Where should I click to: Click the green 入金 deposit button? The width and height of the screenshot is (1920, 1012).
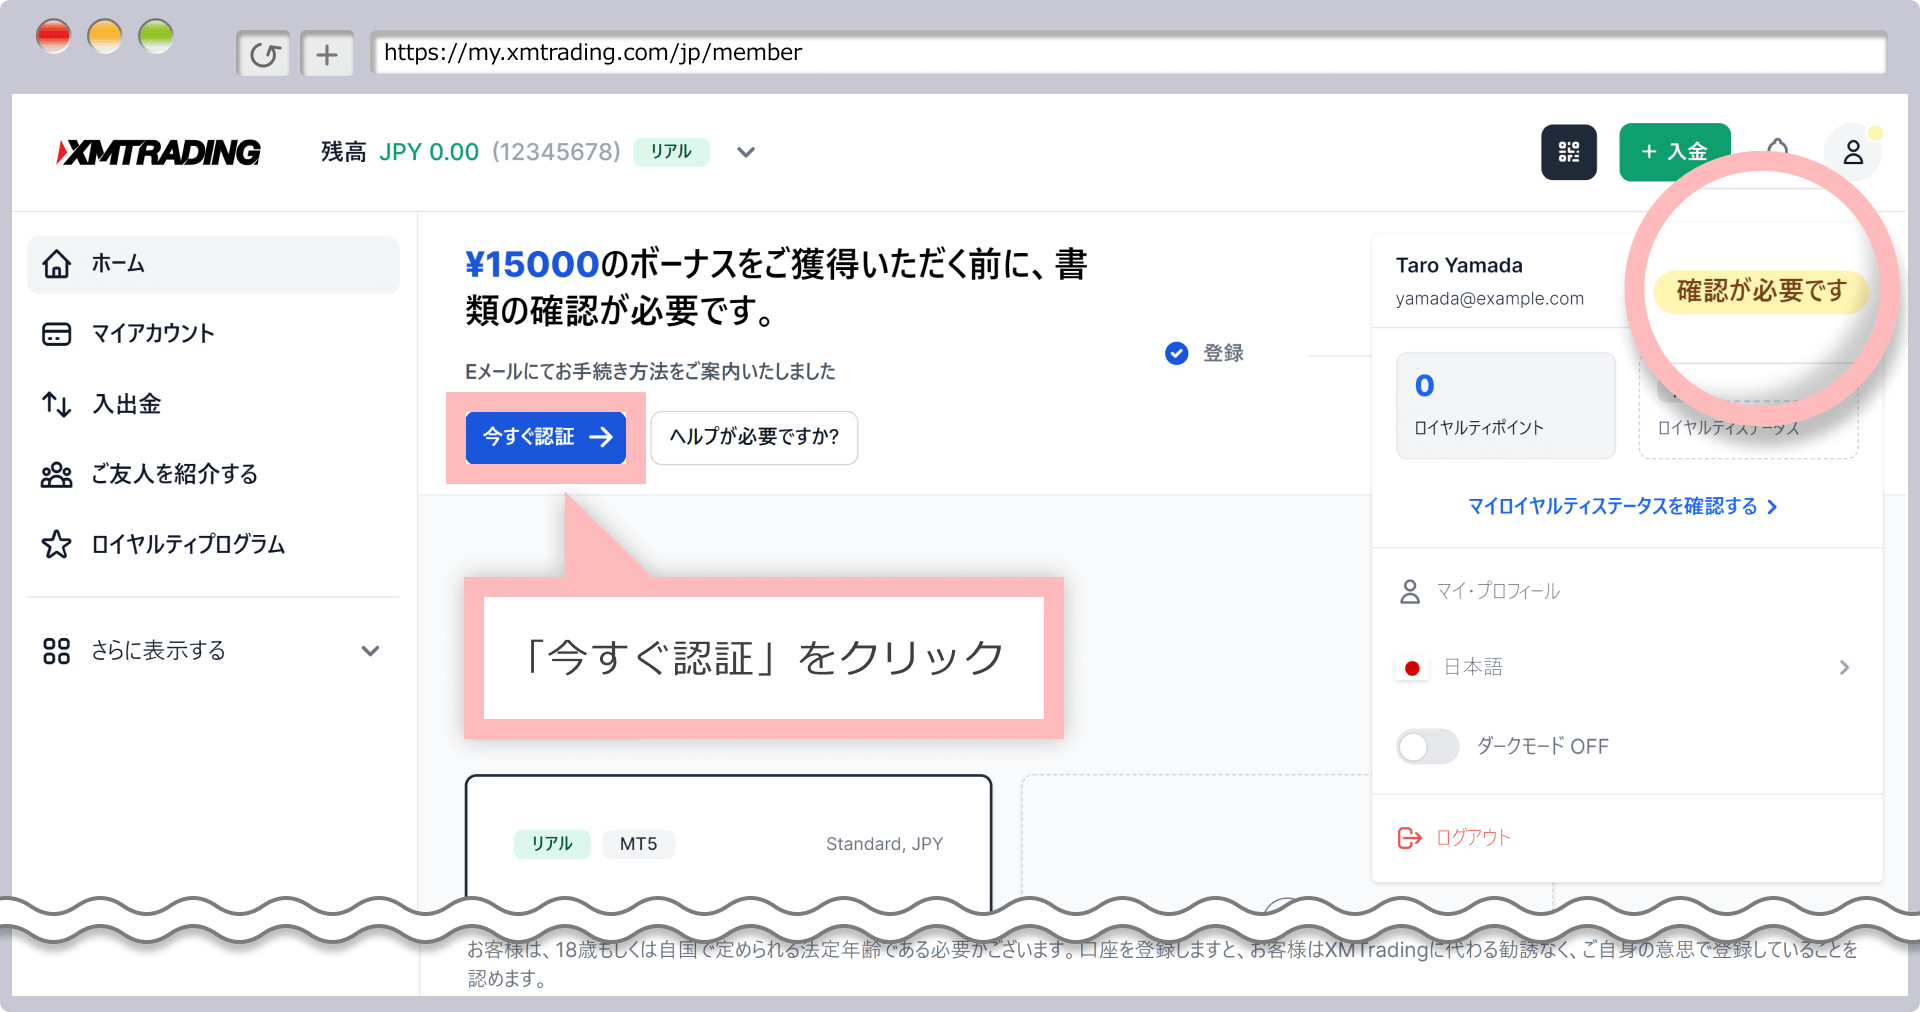click(1674, 152)
